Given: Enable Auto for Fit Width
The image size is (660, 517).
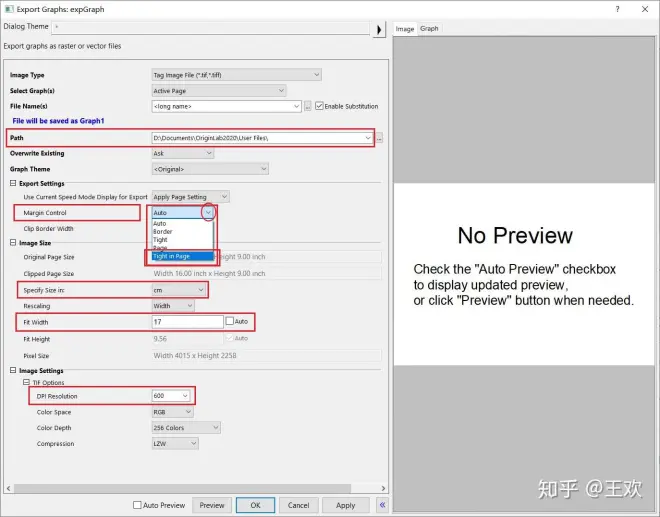Looking at the screenshot, I should [229, 321].
